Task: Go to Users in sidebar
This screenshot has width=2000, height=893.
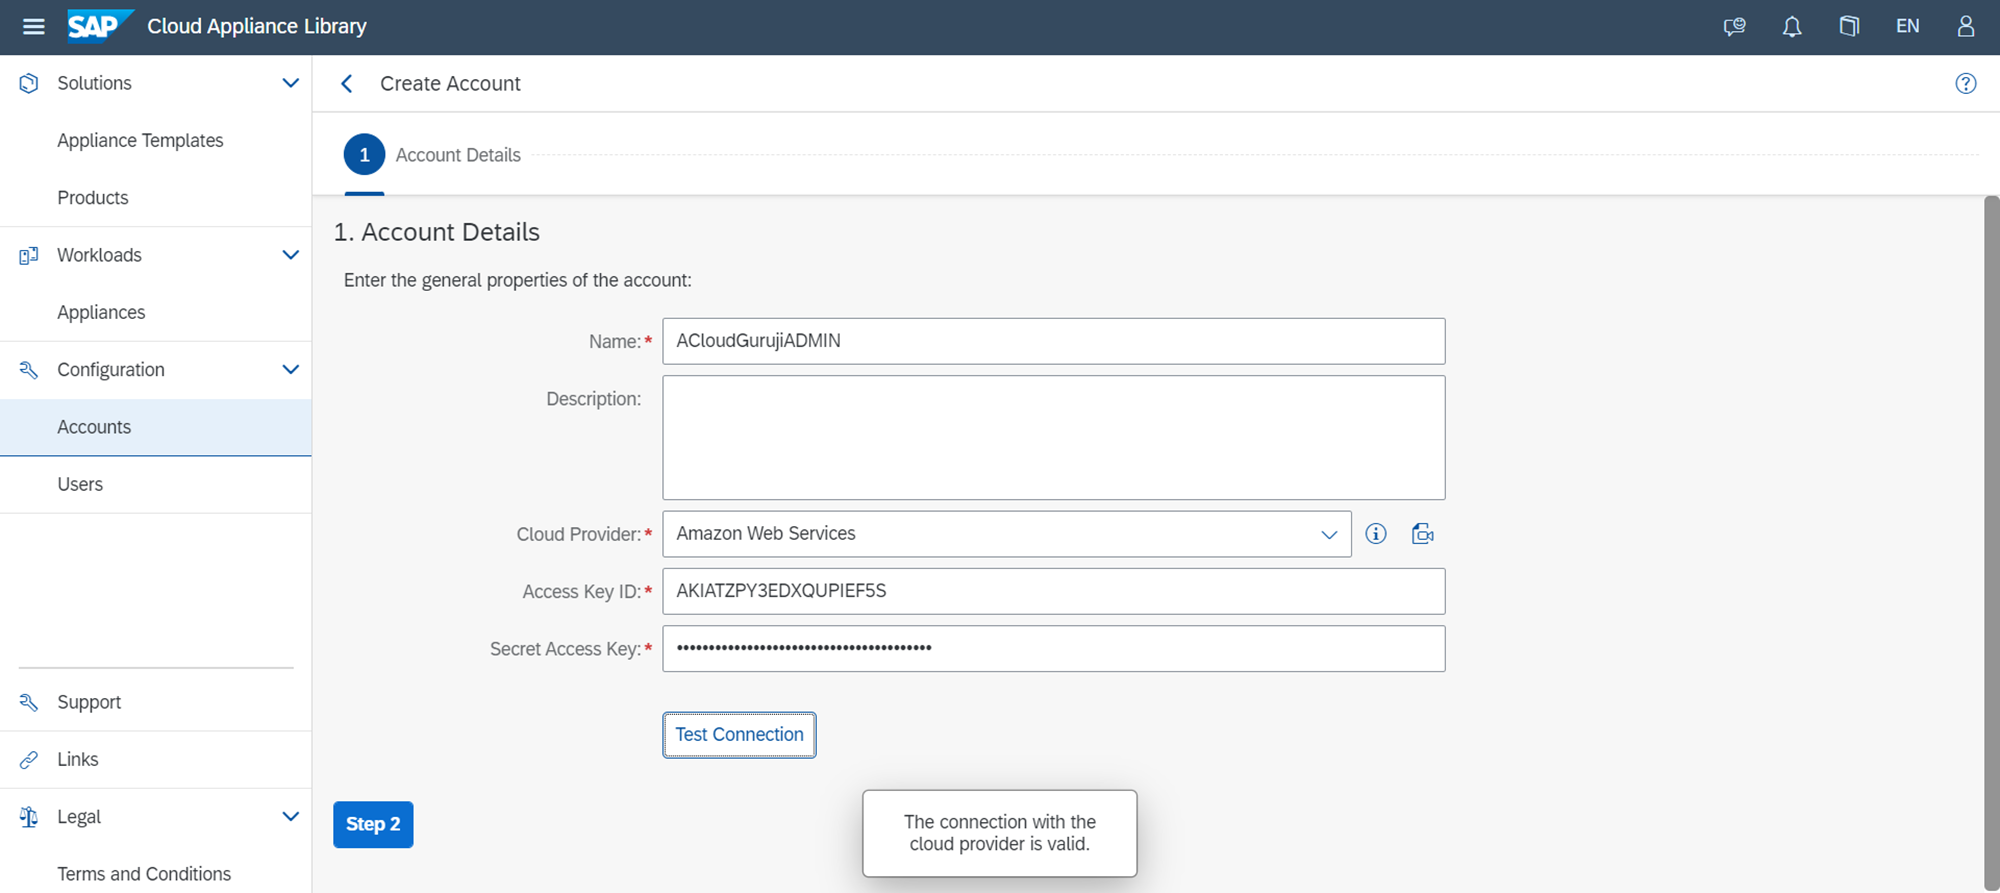Action: (80, 485)
